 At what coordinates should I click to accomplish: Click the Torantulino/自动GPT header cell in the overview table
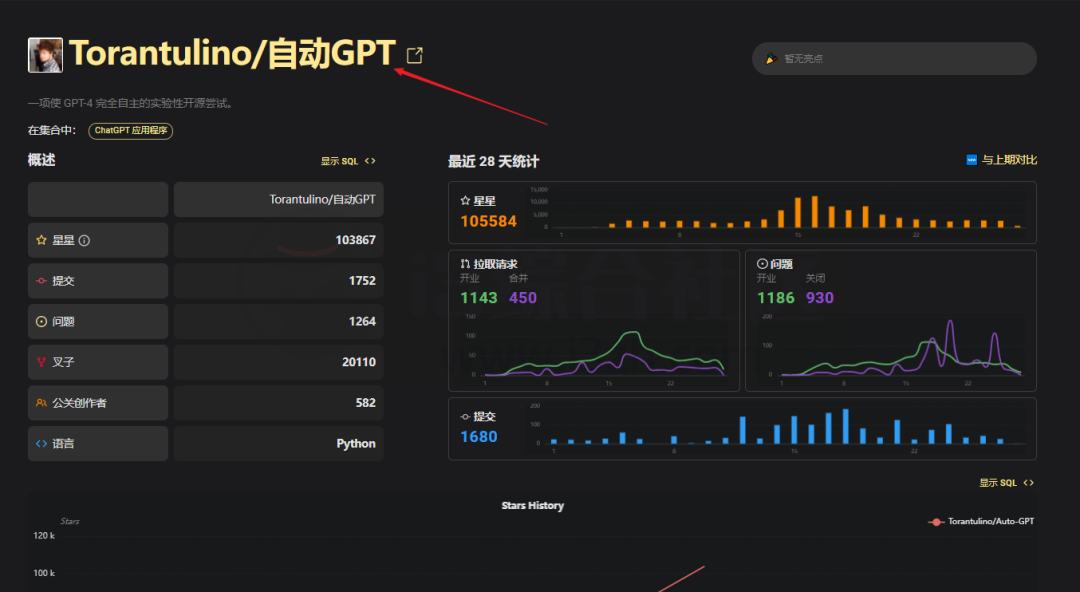[279, 199]
